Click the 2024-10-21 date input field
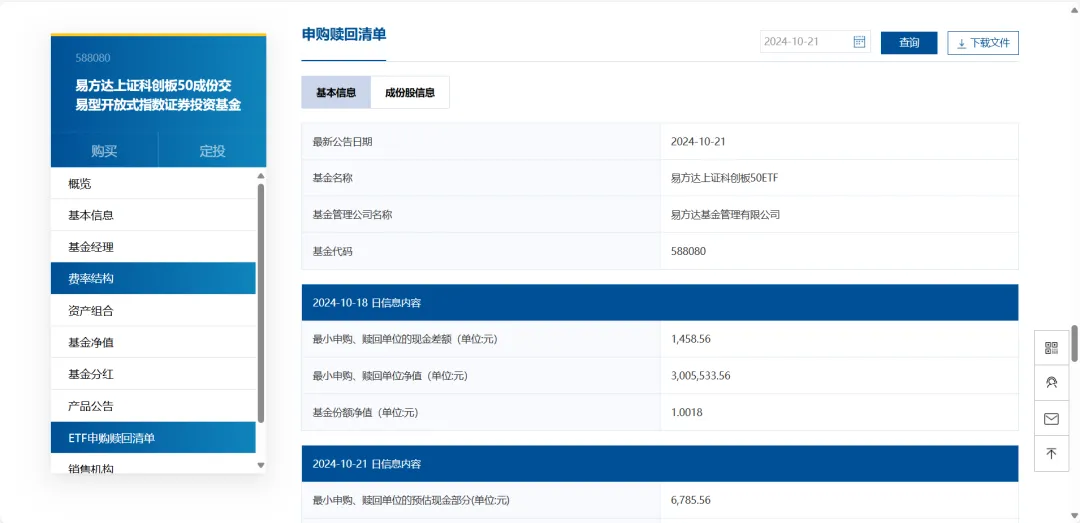This screenshot has width=1080, height=523. pos(816,42)
